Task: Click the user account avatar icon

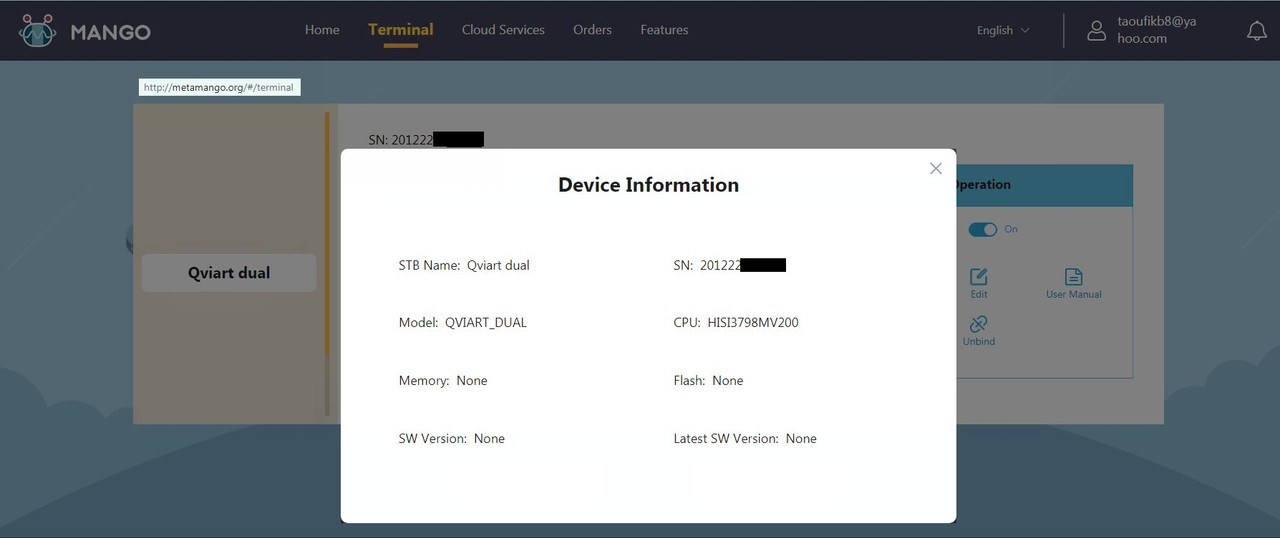Action: tap(1097, 30)
